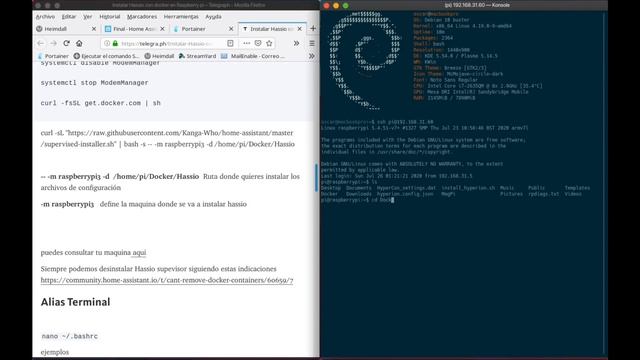Image resolution: width=640 pixels, height=360 pixels.
Task: Open the community.home-assistant.io link
Action: click(x=167, y=280)
